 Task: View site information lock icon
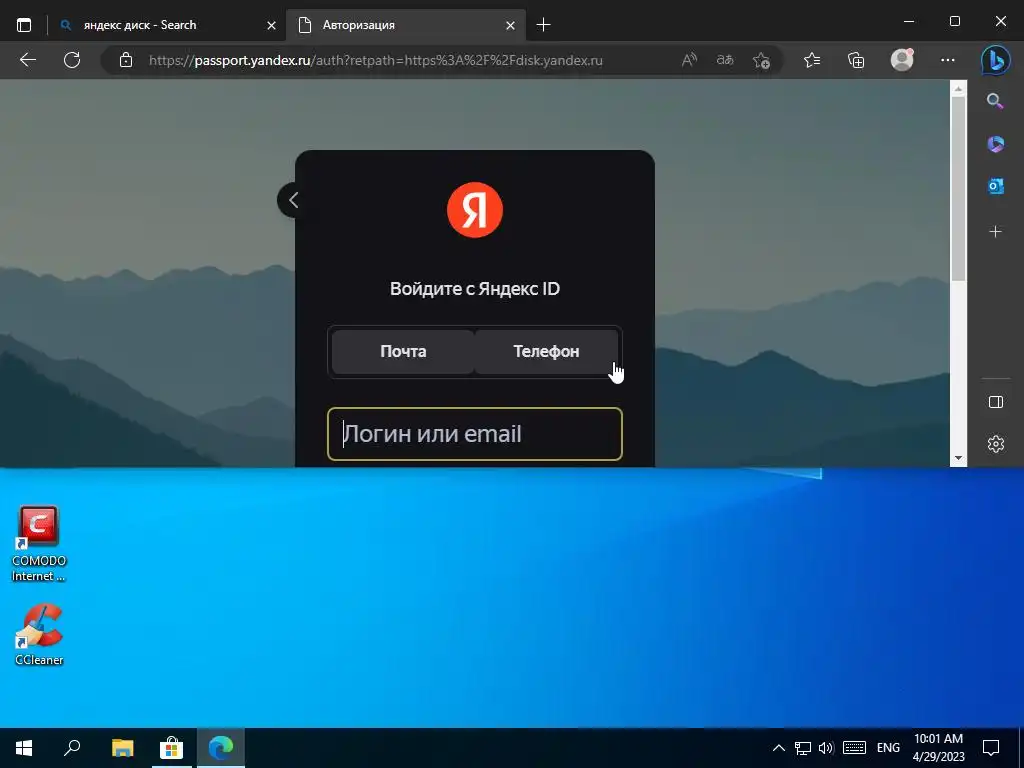[x=125, y=60]
